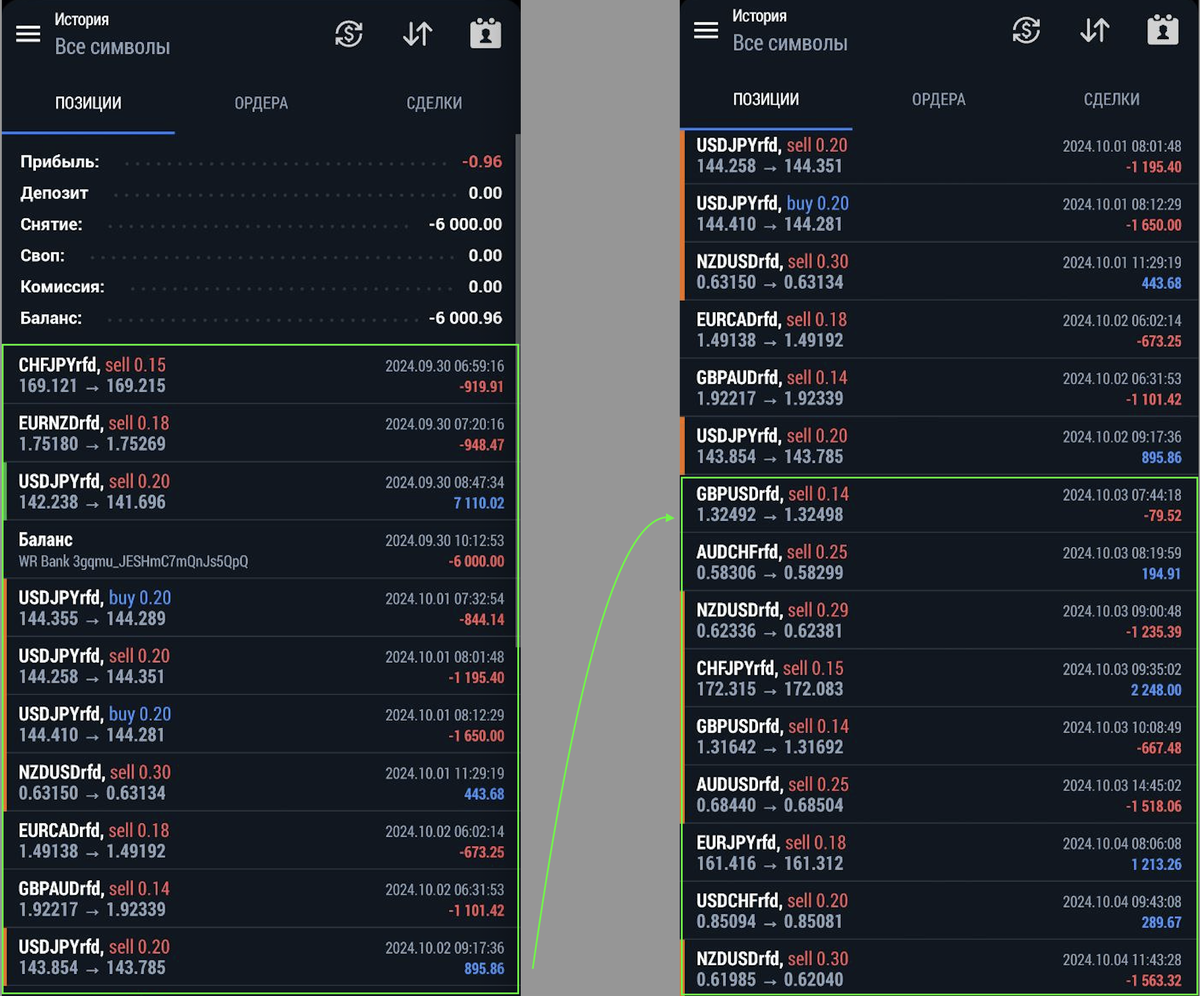Open GBPAUDrfd position in left screen
1200x996 pixels.
point(261,898)
